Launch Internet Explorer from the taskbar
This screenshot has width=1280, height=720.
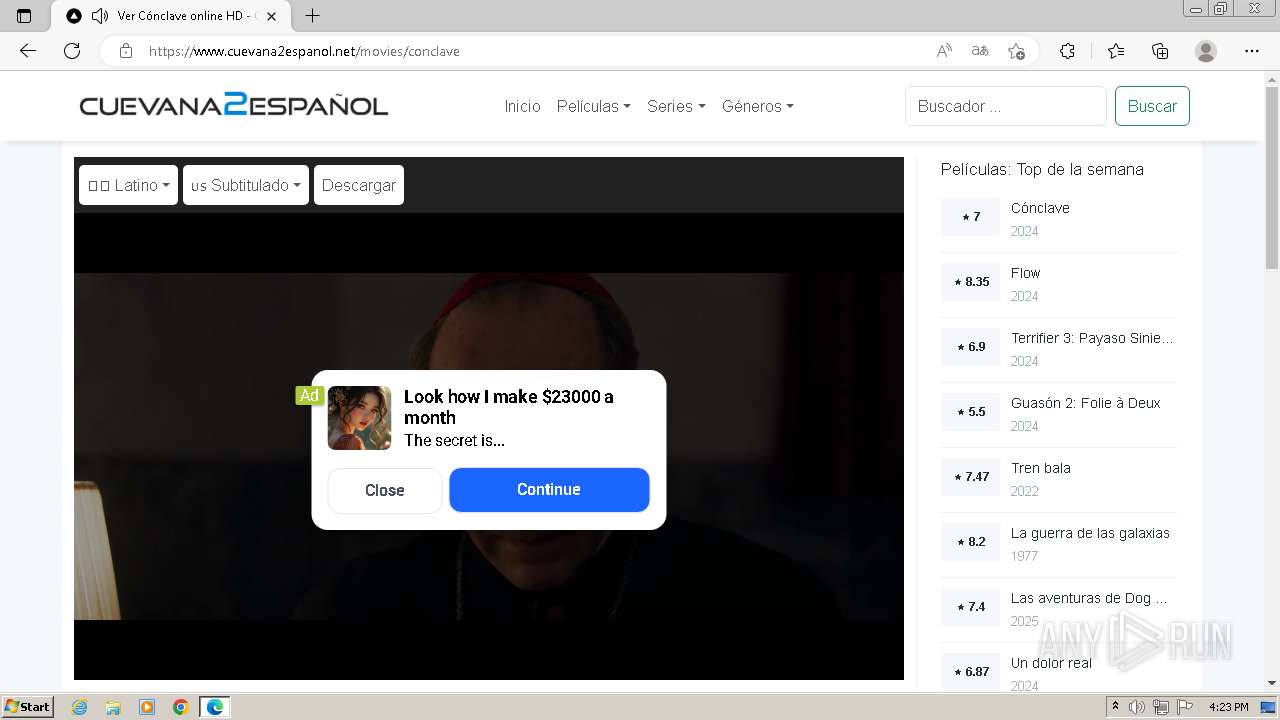(x=79, y=707)
